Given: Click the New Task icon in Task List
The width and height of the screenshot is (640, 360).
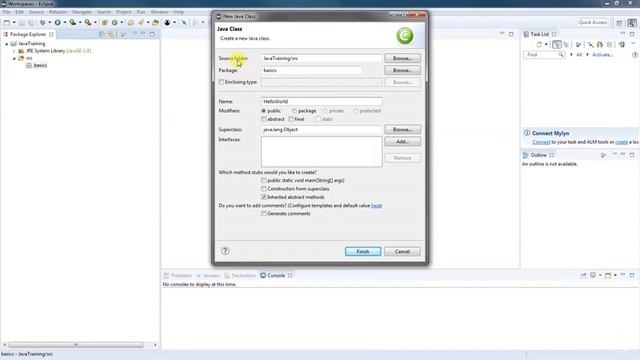Looking at the screenshot, I should tap(539, 44).
